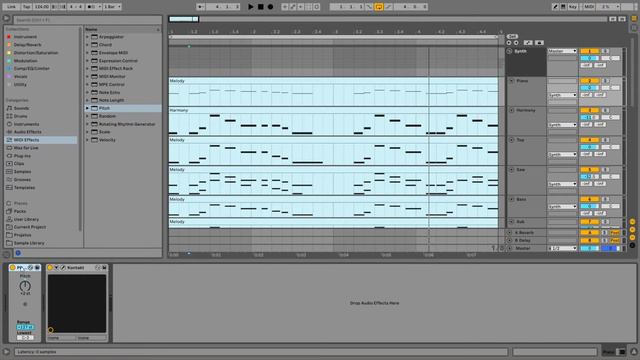The height and width of the screenshot is (360, 640).
Task: Solo the Bass track
Action: (x=605, y=199)
